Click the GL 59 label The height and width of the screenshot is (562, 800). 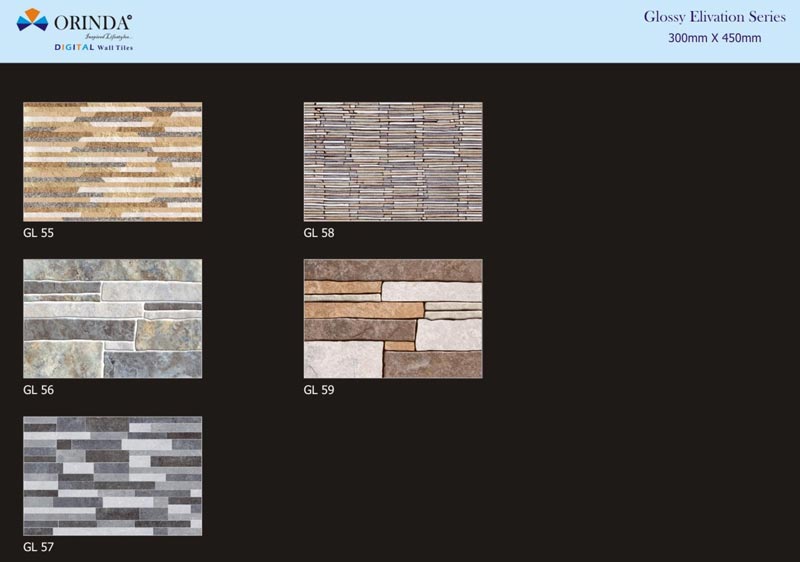318,390
